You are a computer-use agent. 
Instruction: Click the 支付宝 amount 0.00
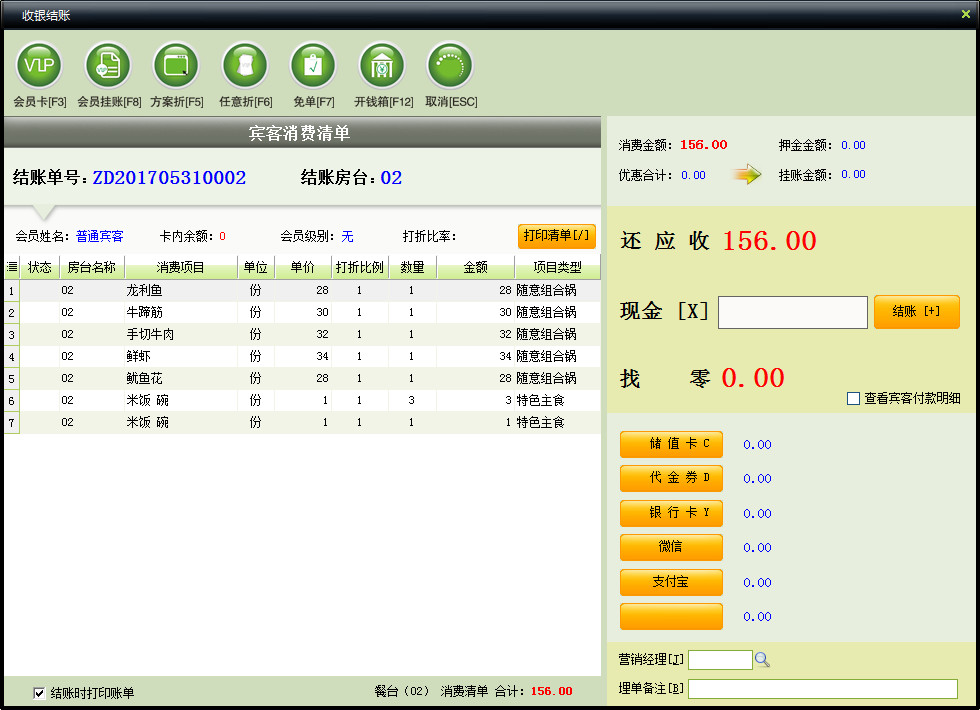(757, 582)
